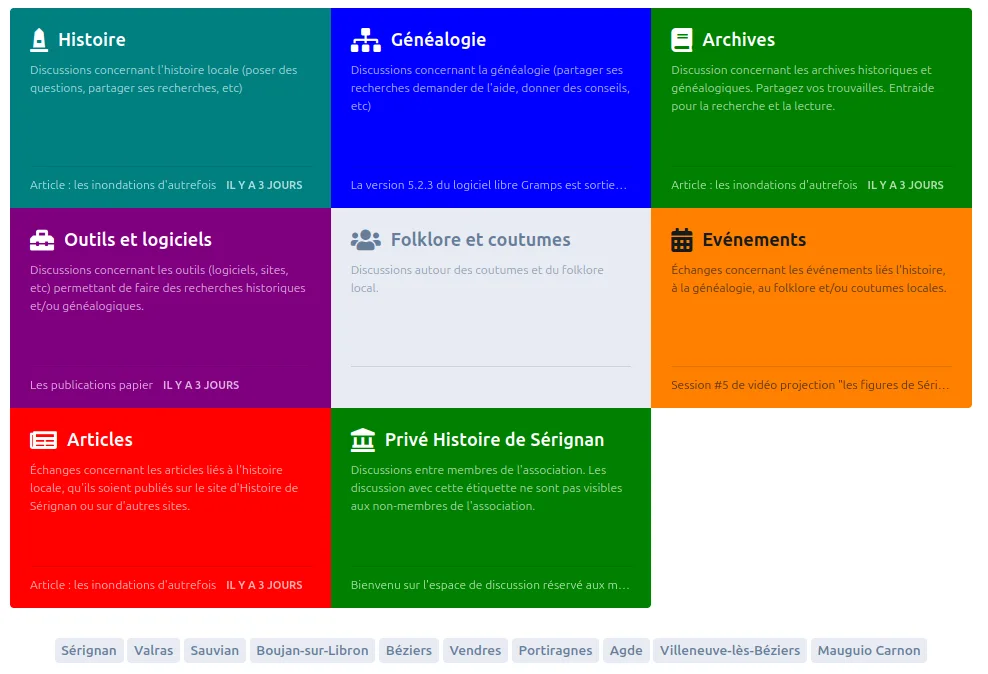Open the Gramps 5.2.3 version discussion
988x674 pixels.
489,185
